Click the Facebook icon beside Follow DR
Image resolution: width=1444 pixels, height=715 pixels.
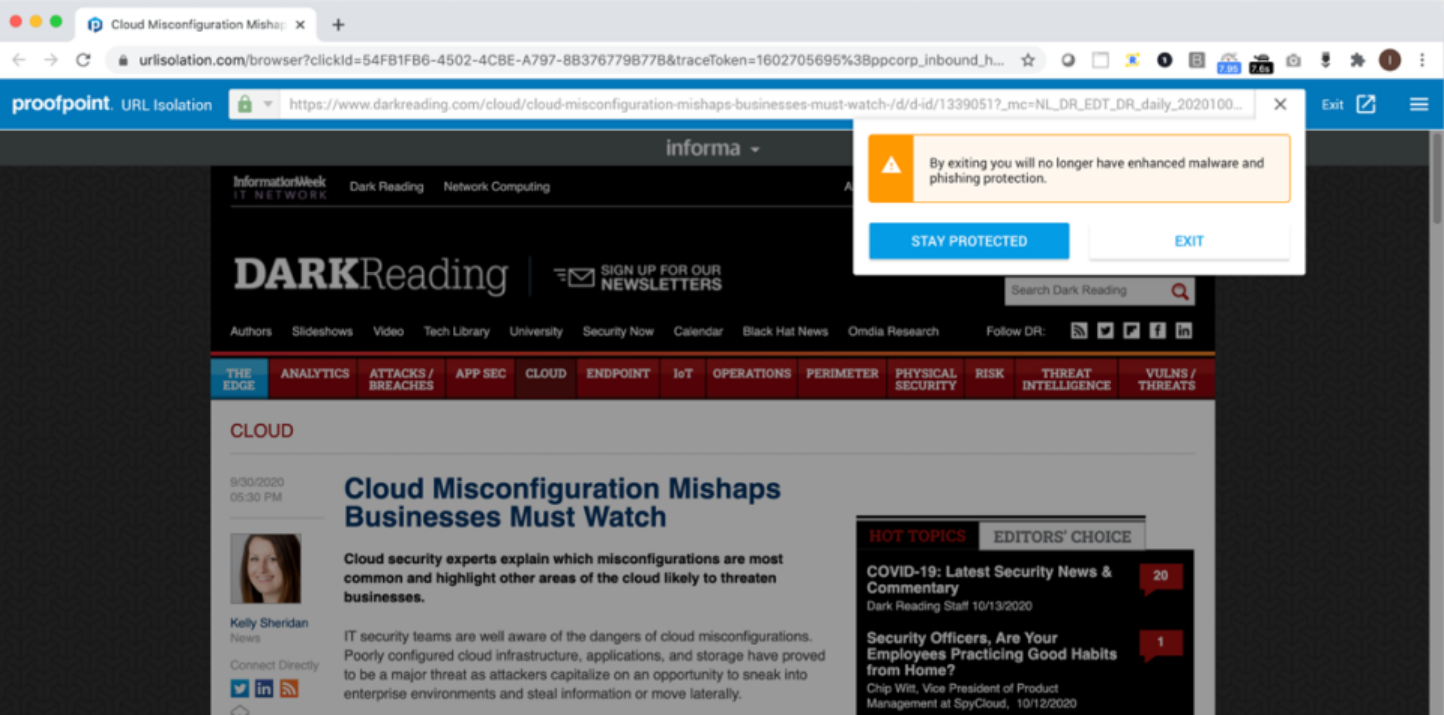1157,331
